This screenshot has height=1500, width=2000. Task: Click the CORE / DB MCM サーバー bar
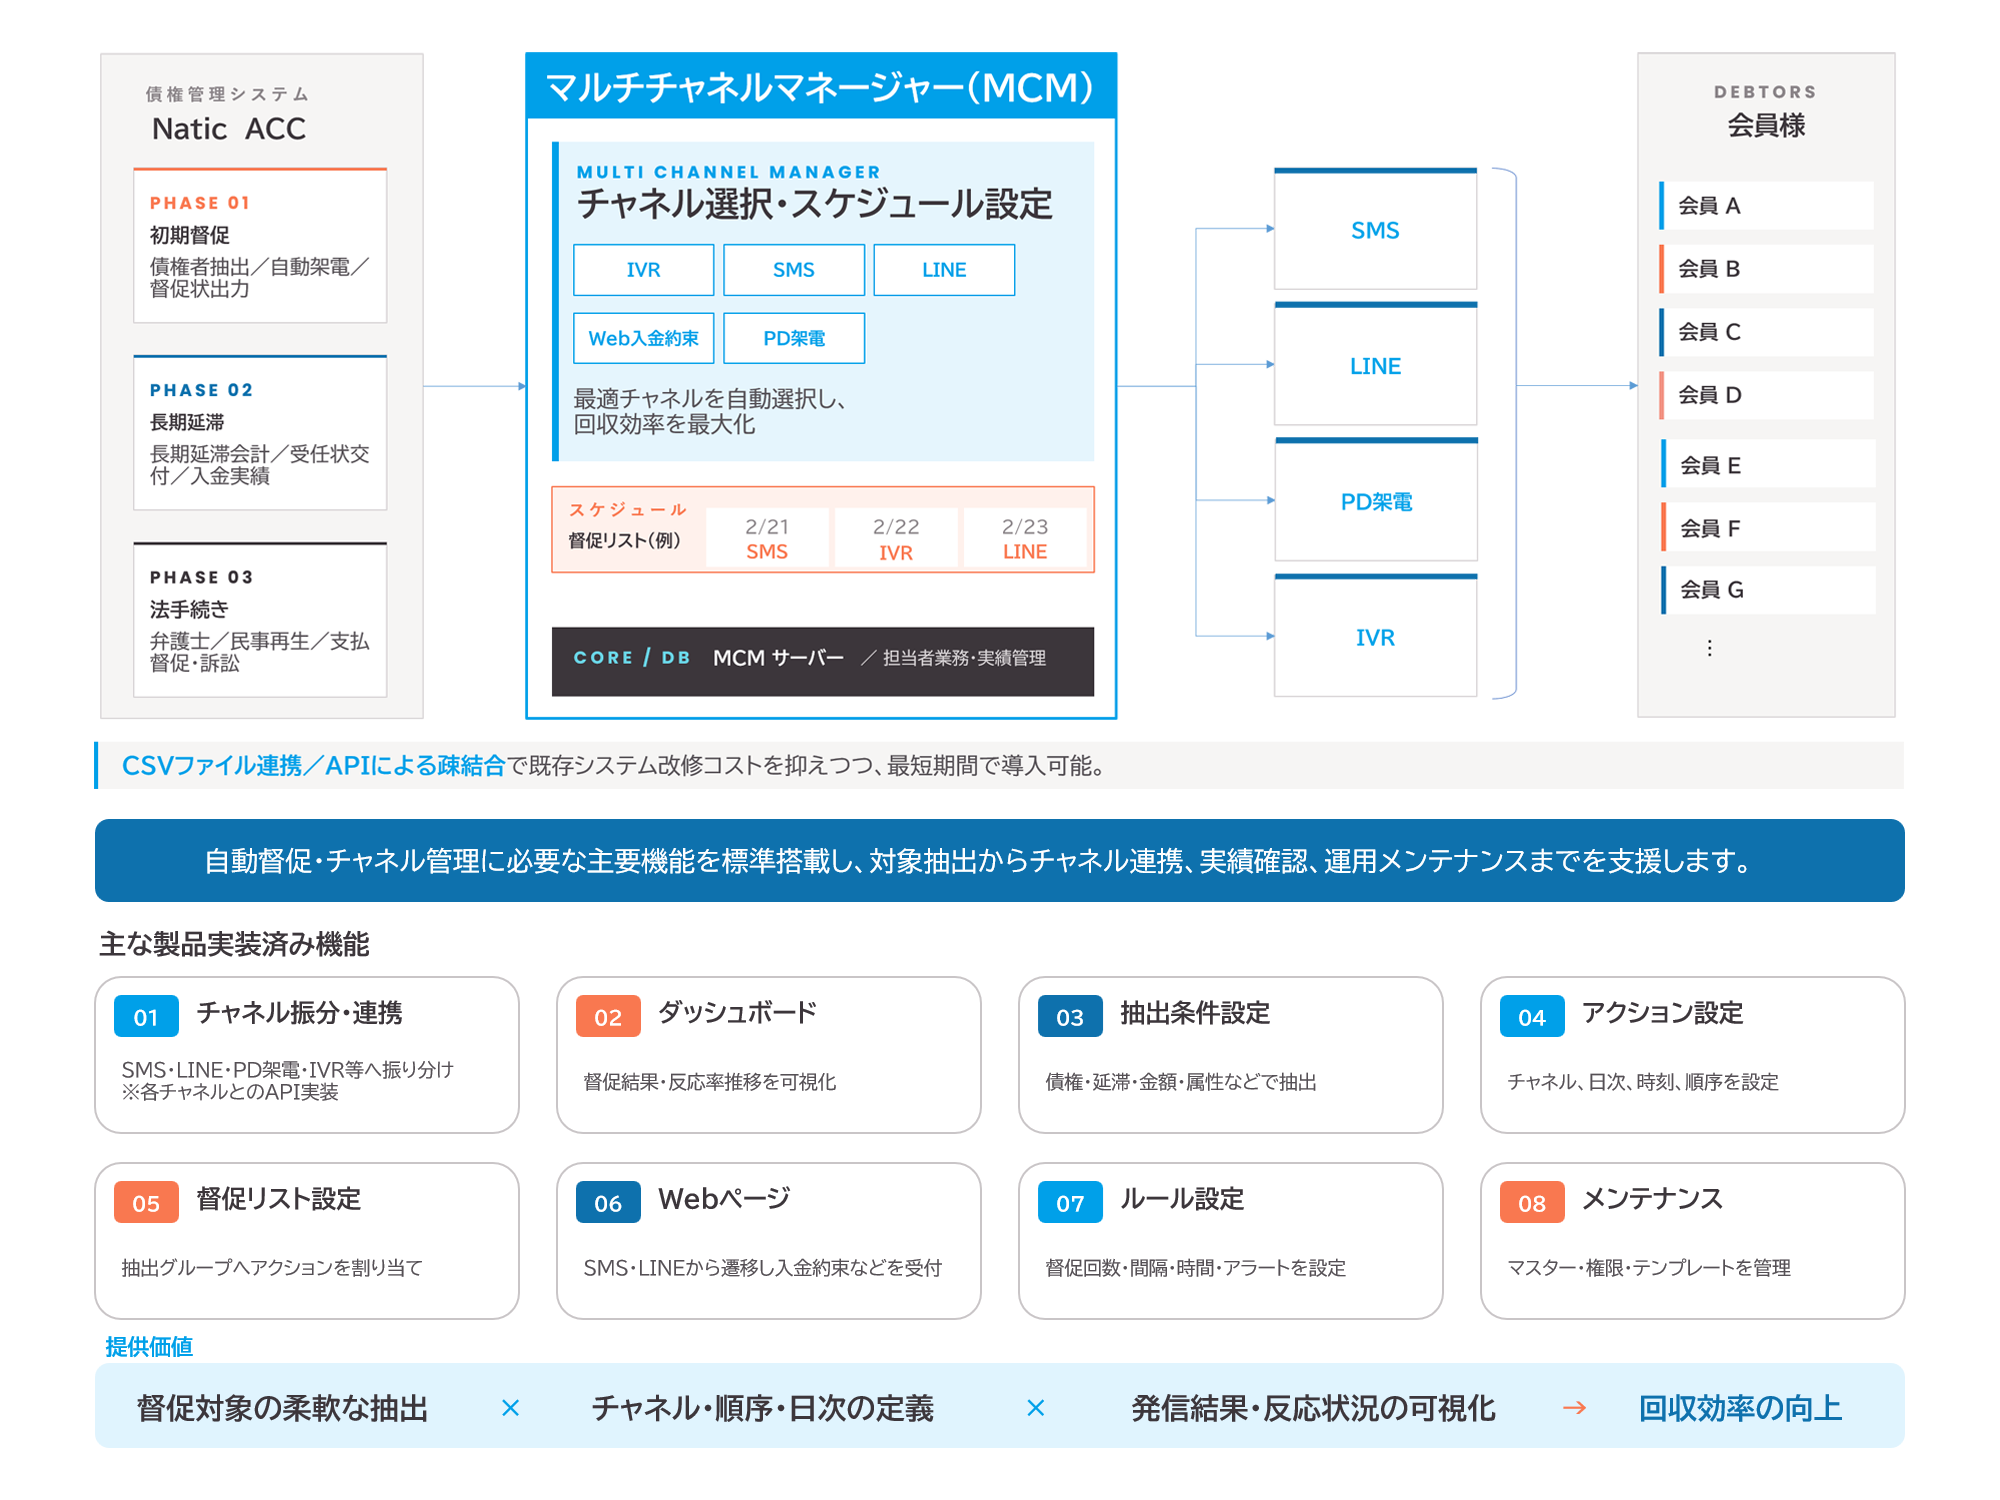[x=823, y=661]
